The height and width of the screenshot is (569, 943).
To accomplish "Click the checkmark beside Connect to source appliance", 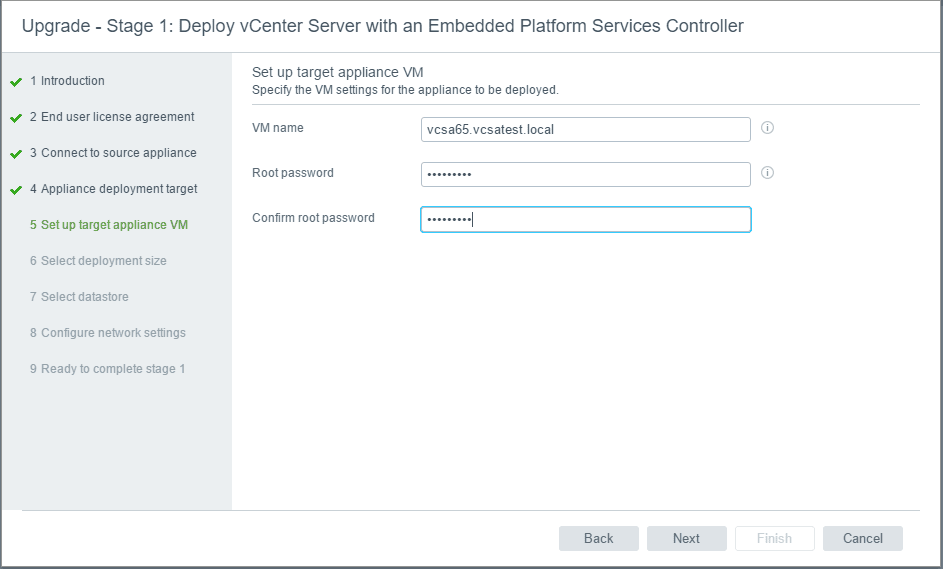I will tap(16, 154).
